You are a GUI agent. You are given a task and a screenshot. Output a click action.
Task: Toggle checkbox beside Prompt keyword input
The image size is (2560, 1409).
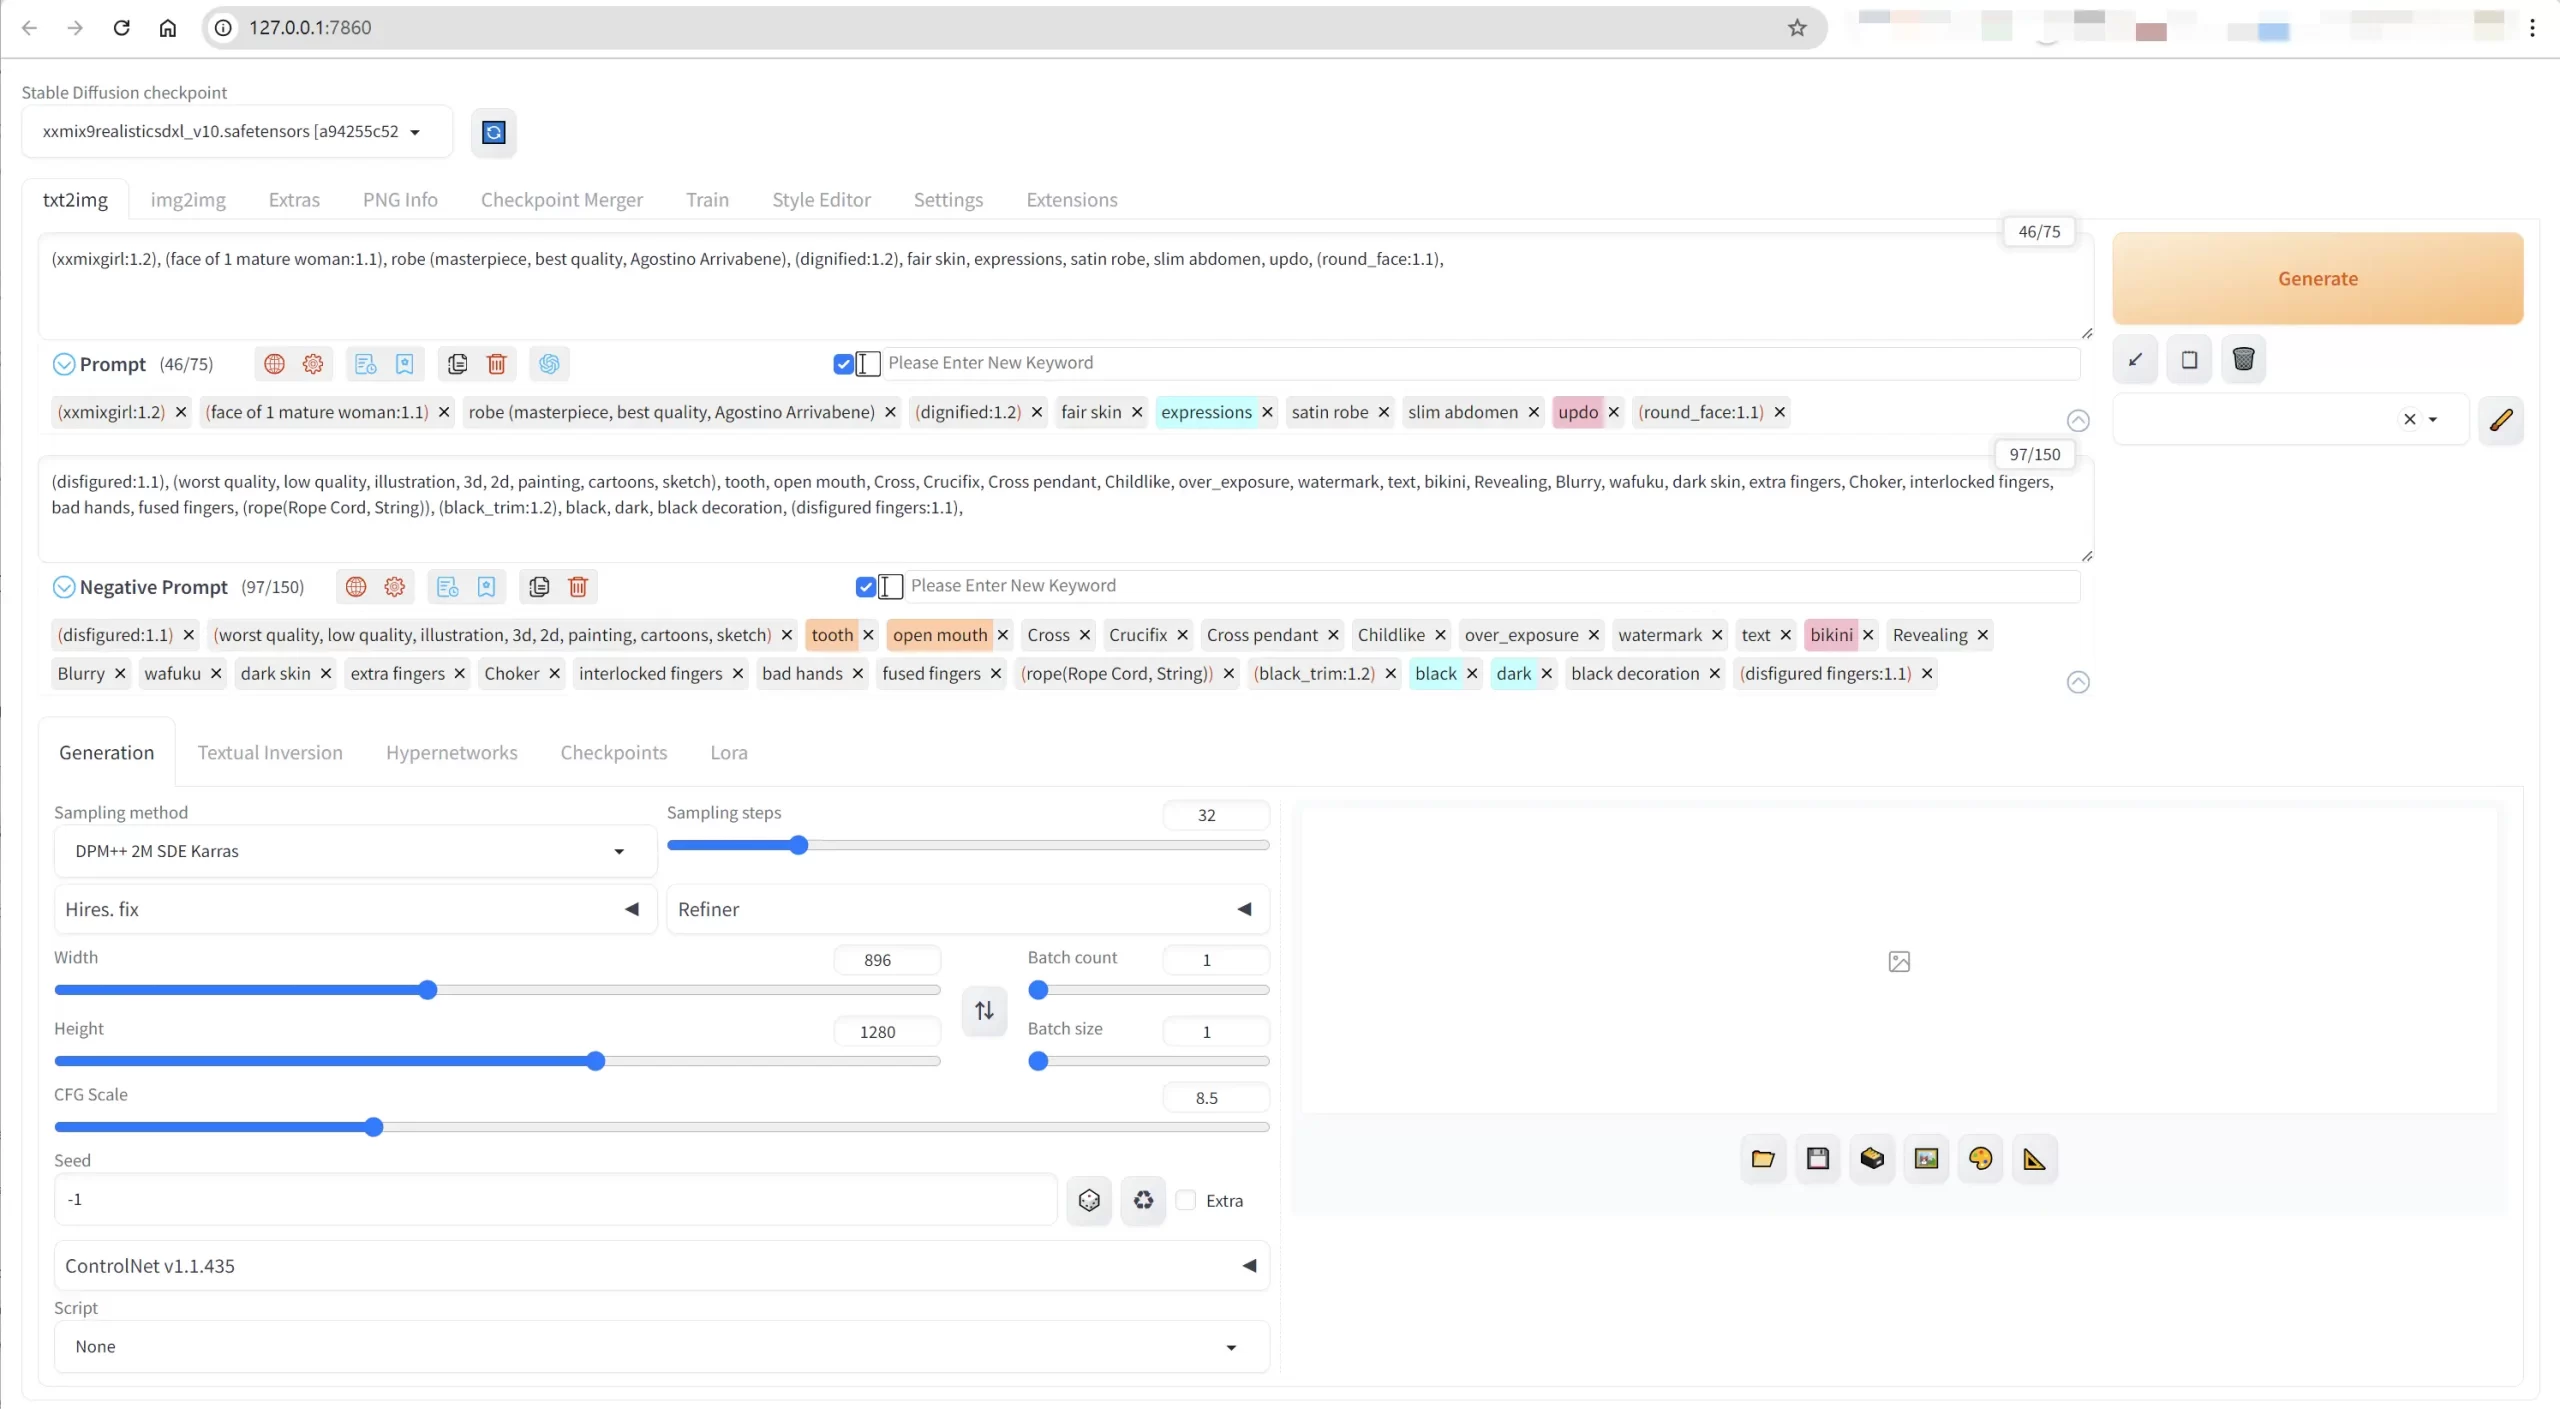point(843,364)
